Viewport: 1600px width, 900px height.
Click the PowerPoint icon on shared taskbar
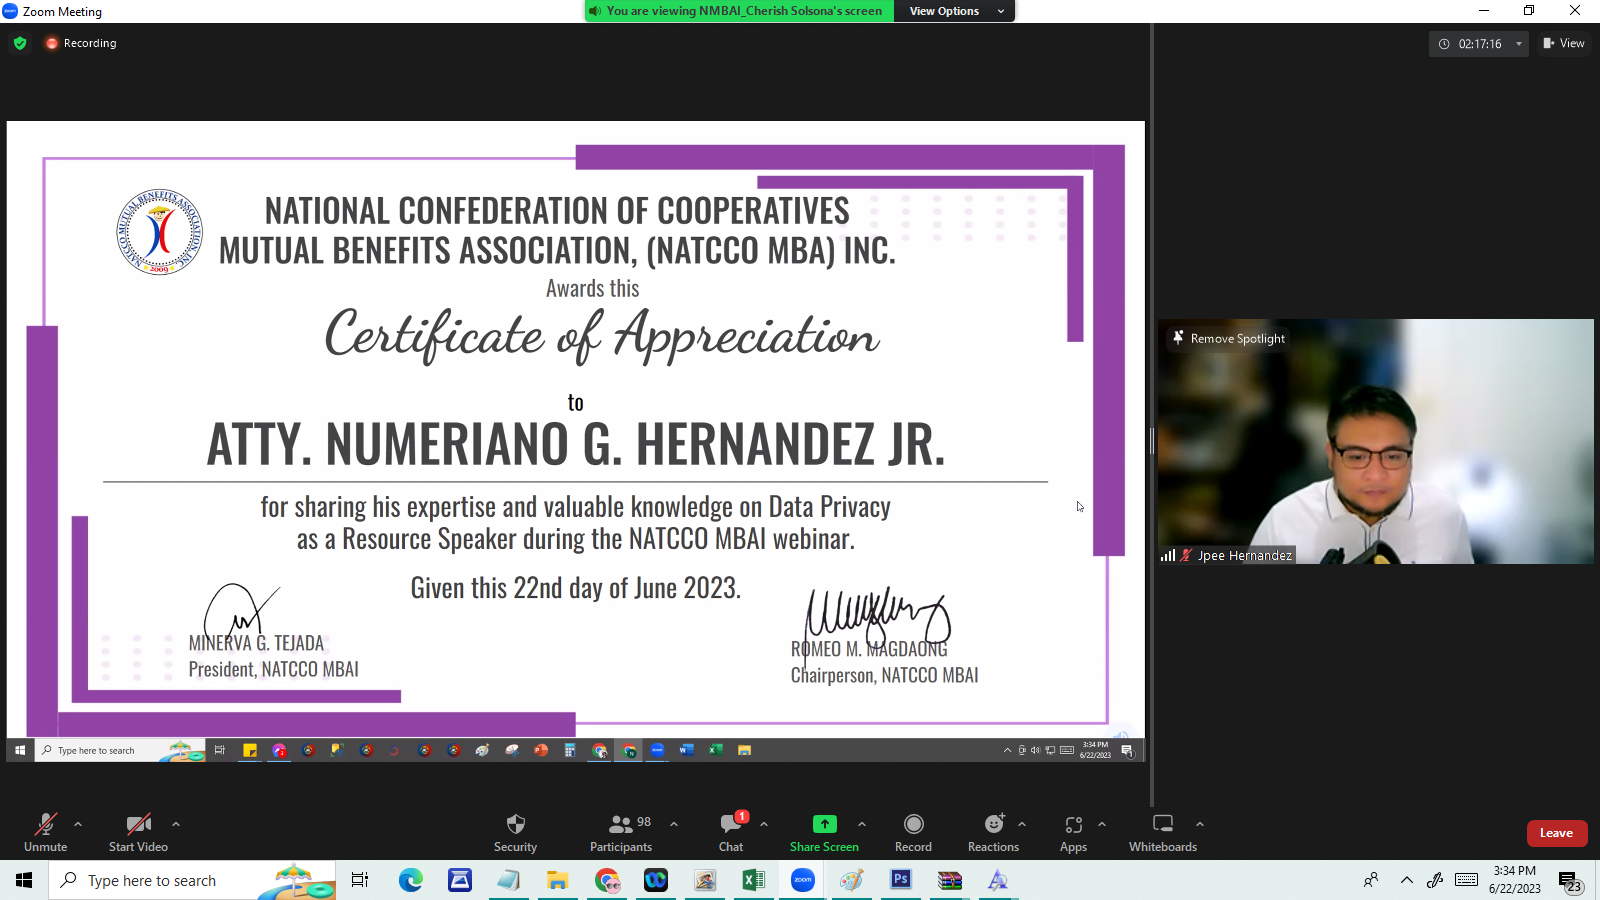pos(541,750)
